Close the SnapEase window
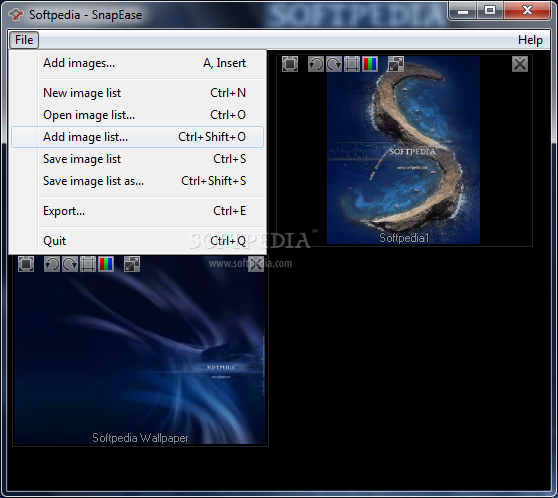Image resolution: width=558 pixels, height=498 pixels. (527, 11)
